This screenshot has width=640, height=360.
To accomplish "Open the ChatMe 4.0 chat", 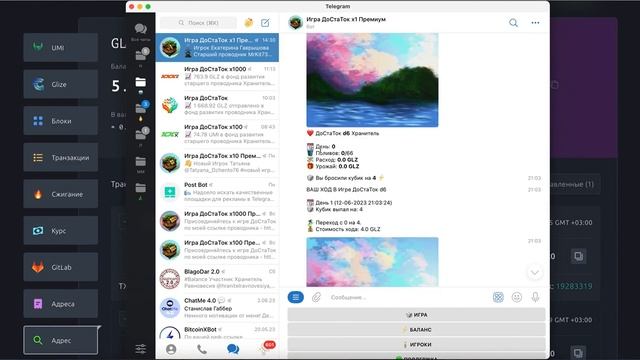I will (217, 308).
